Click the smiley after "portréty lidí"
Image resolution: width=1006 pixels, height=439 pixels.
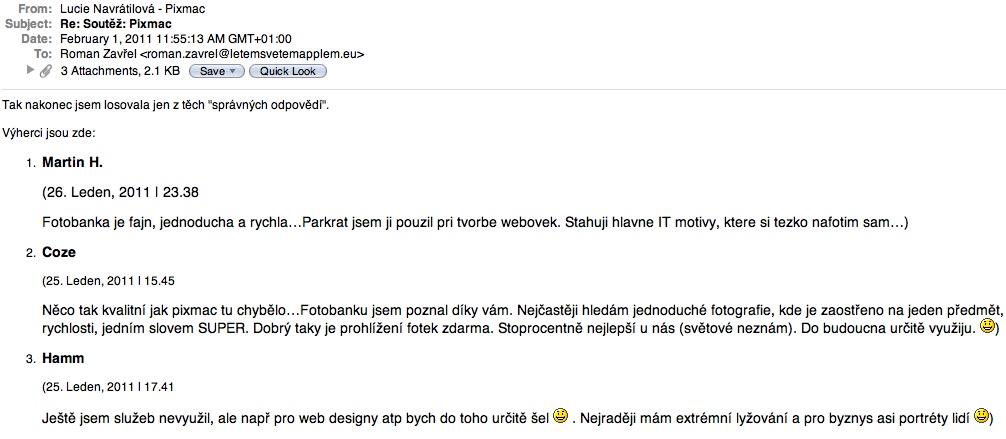click(981, 413)
